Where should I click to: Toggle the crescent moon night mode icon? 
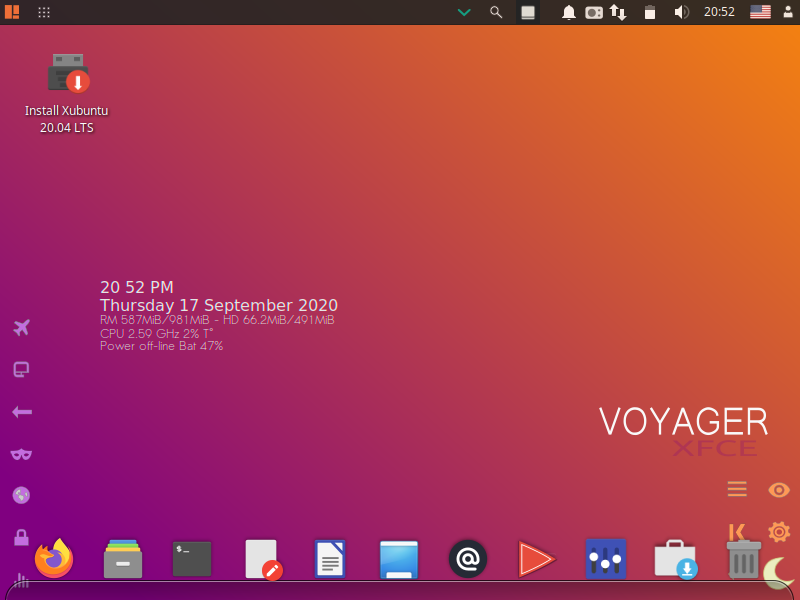coord(779,572)
